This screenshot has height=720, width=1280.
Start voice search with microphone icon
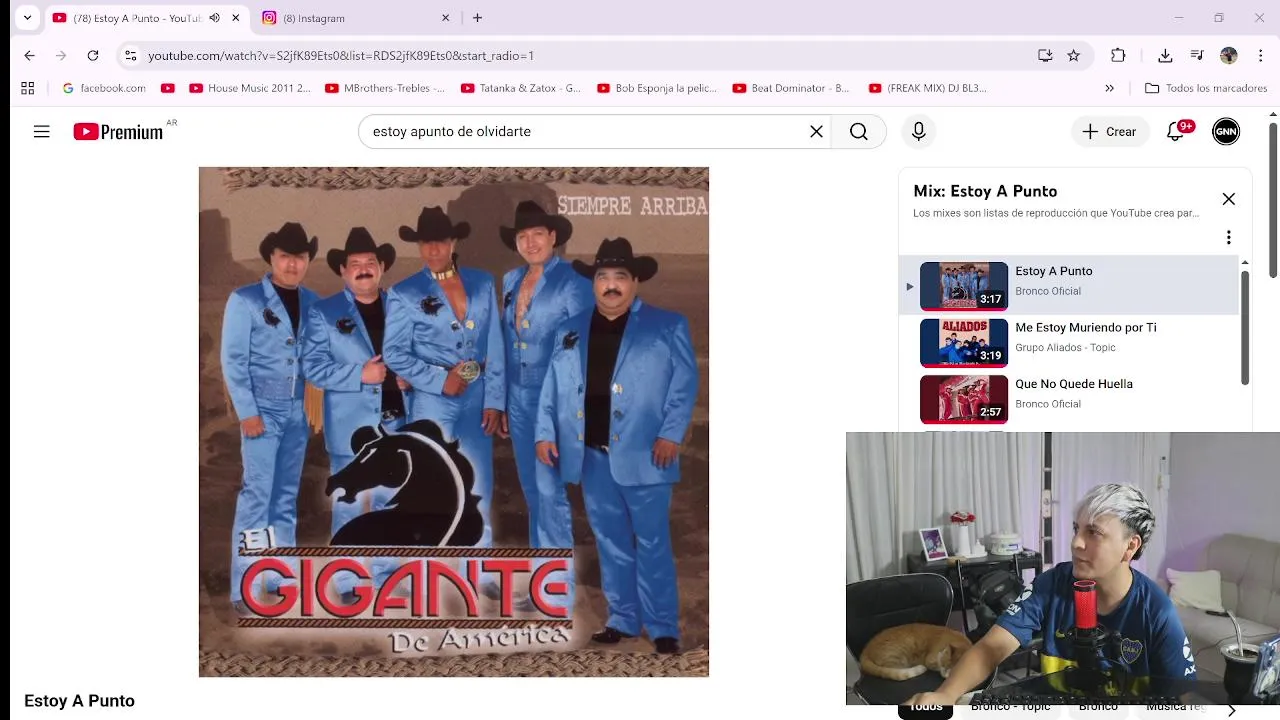coord(919,131)
